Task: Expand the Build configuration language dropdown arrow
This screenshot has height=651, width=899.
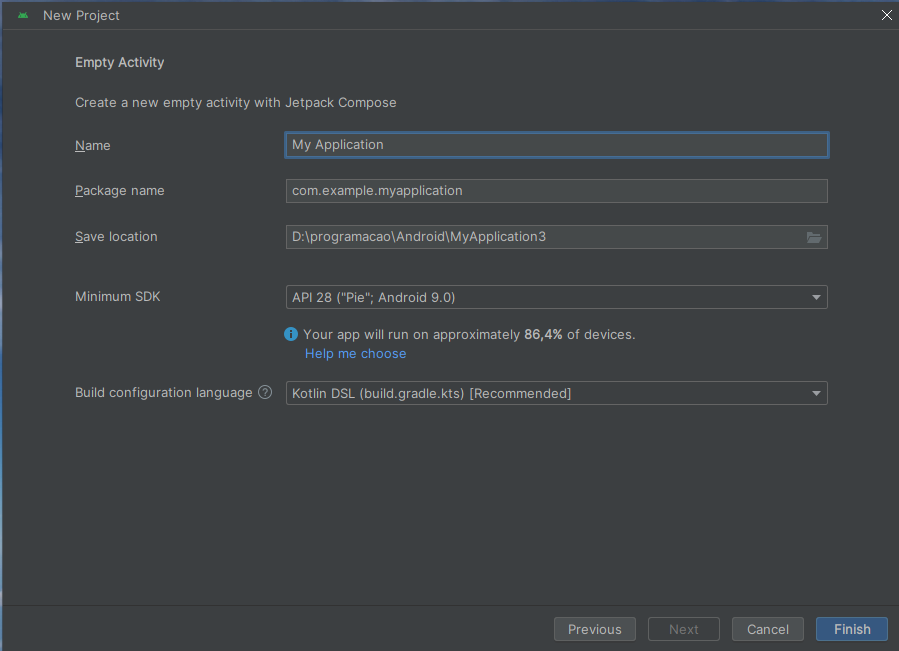Action: click(x=816, y=393)
